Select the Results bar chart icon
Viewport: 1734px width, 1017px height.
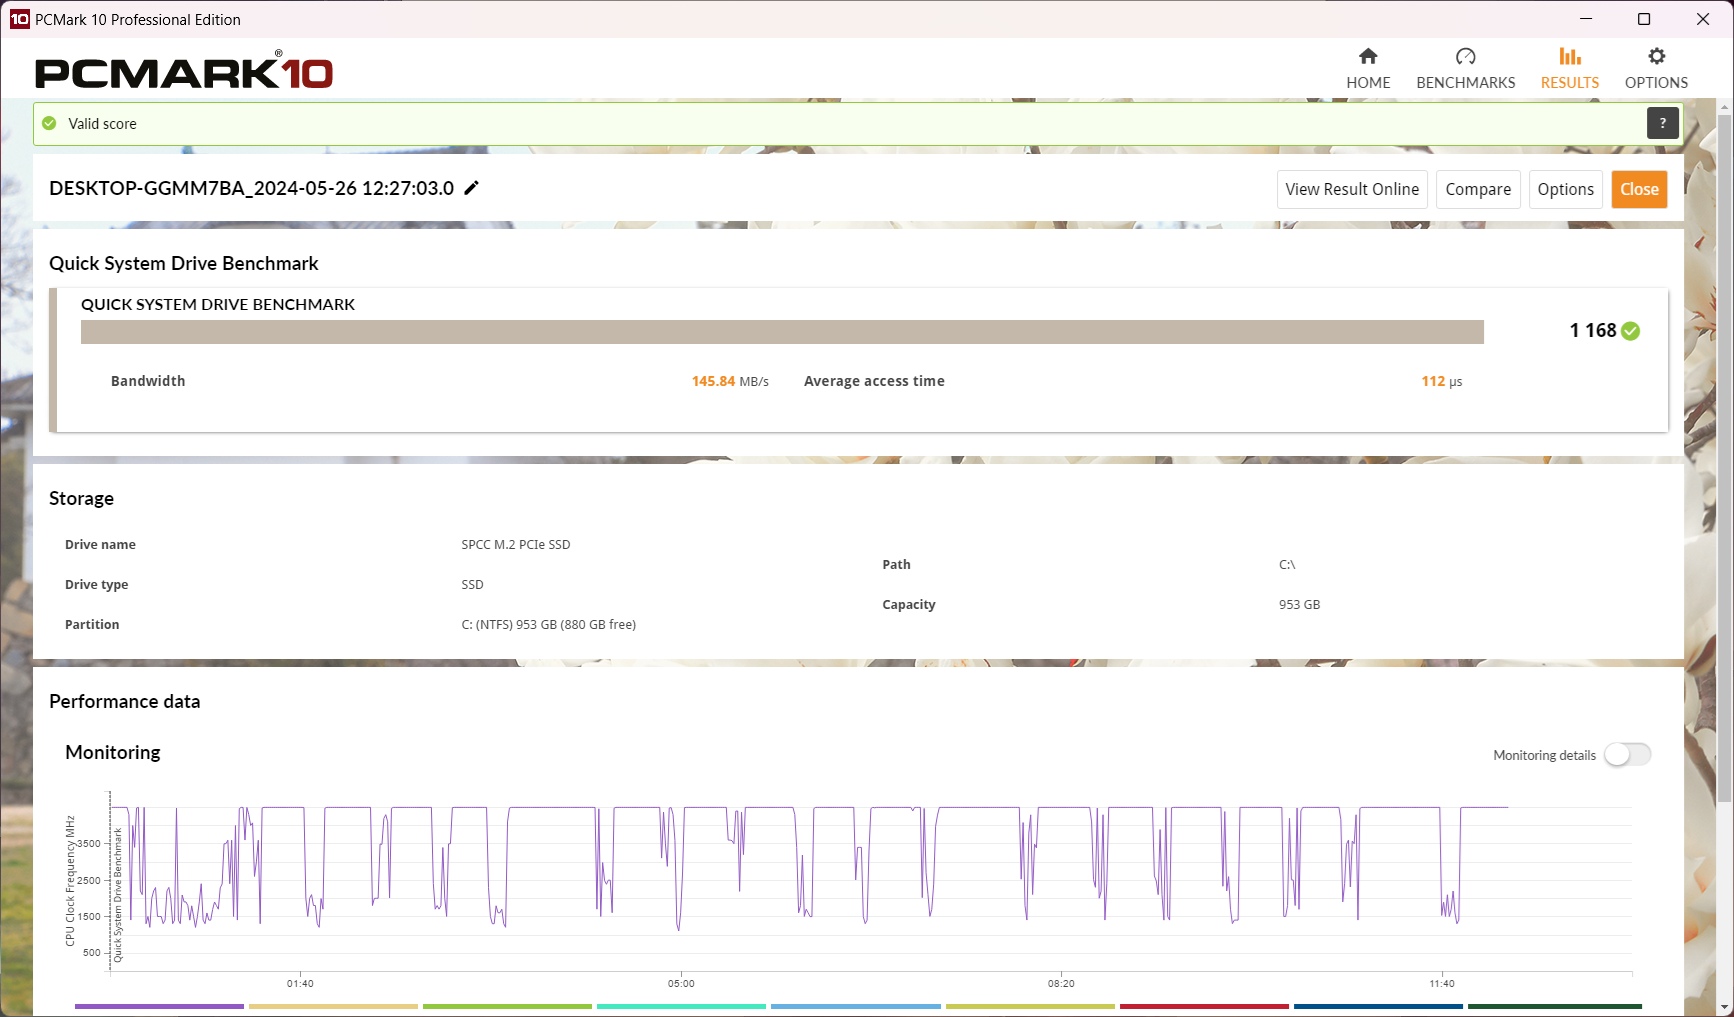point(1569,57)
